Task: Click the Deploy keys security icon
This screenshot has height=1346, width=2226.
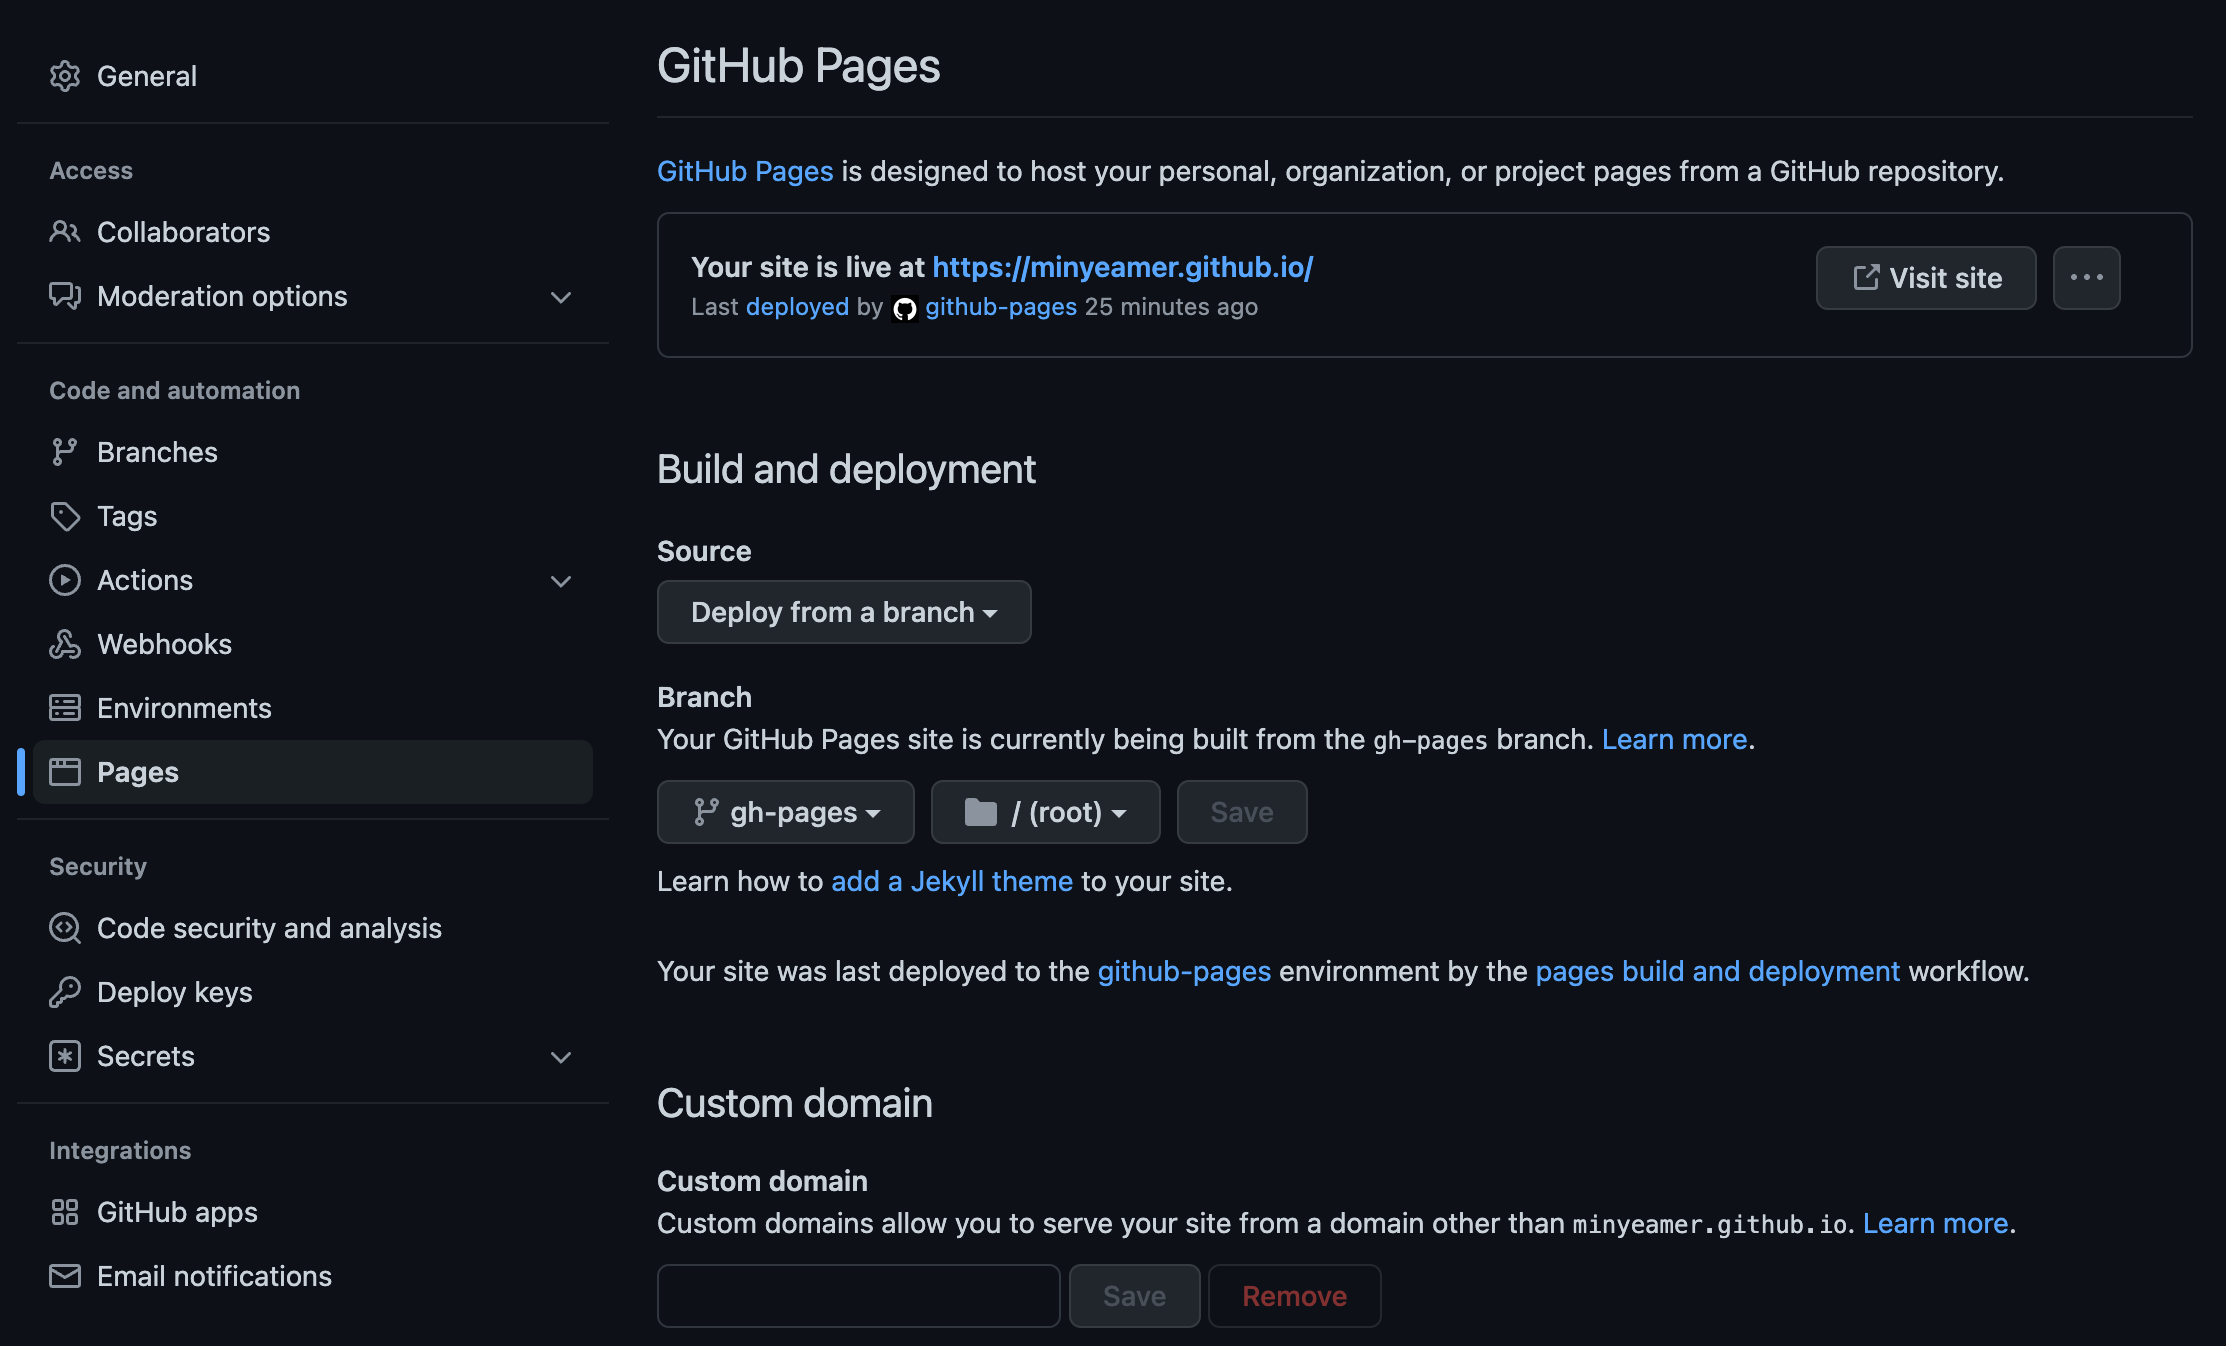Action: tap(65, 990)
